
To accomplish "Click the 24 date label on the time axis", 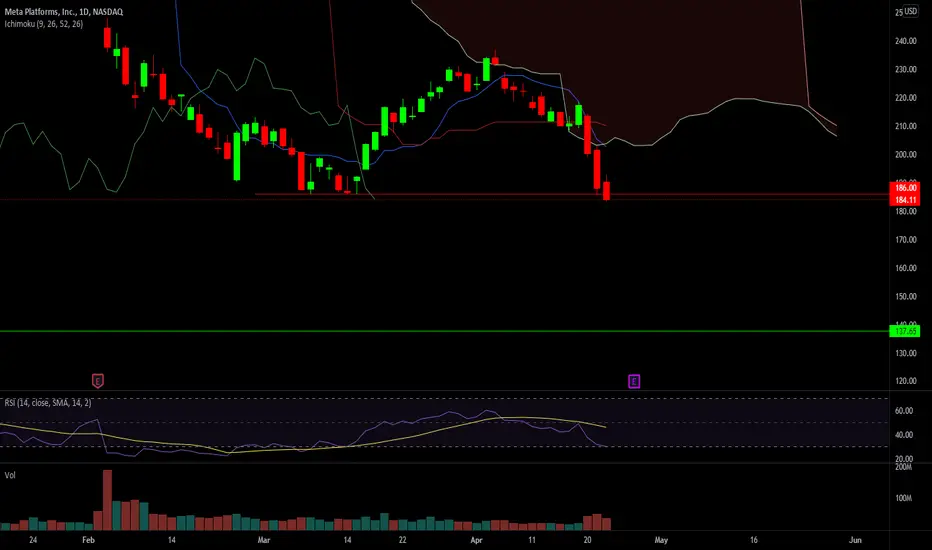I will (33, 540).
